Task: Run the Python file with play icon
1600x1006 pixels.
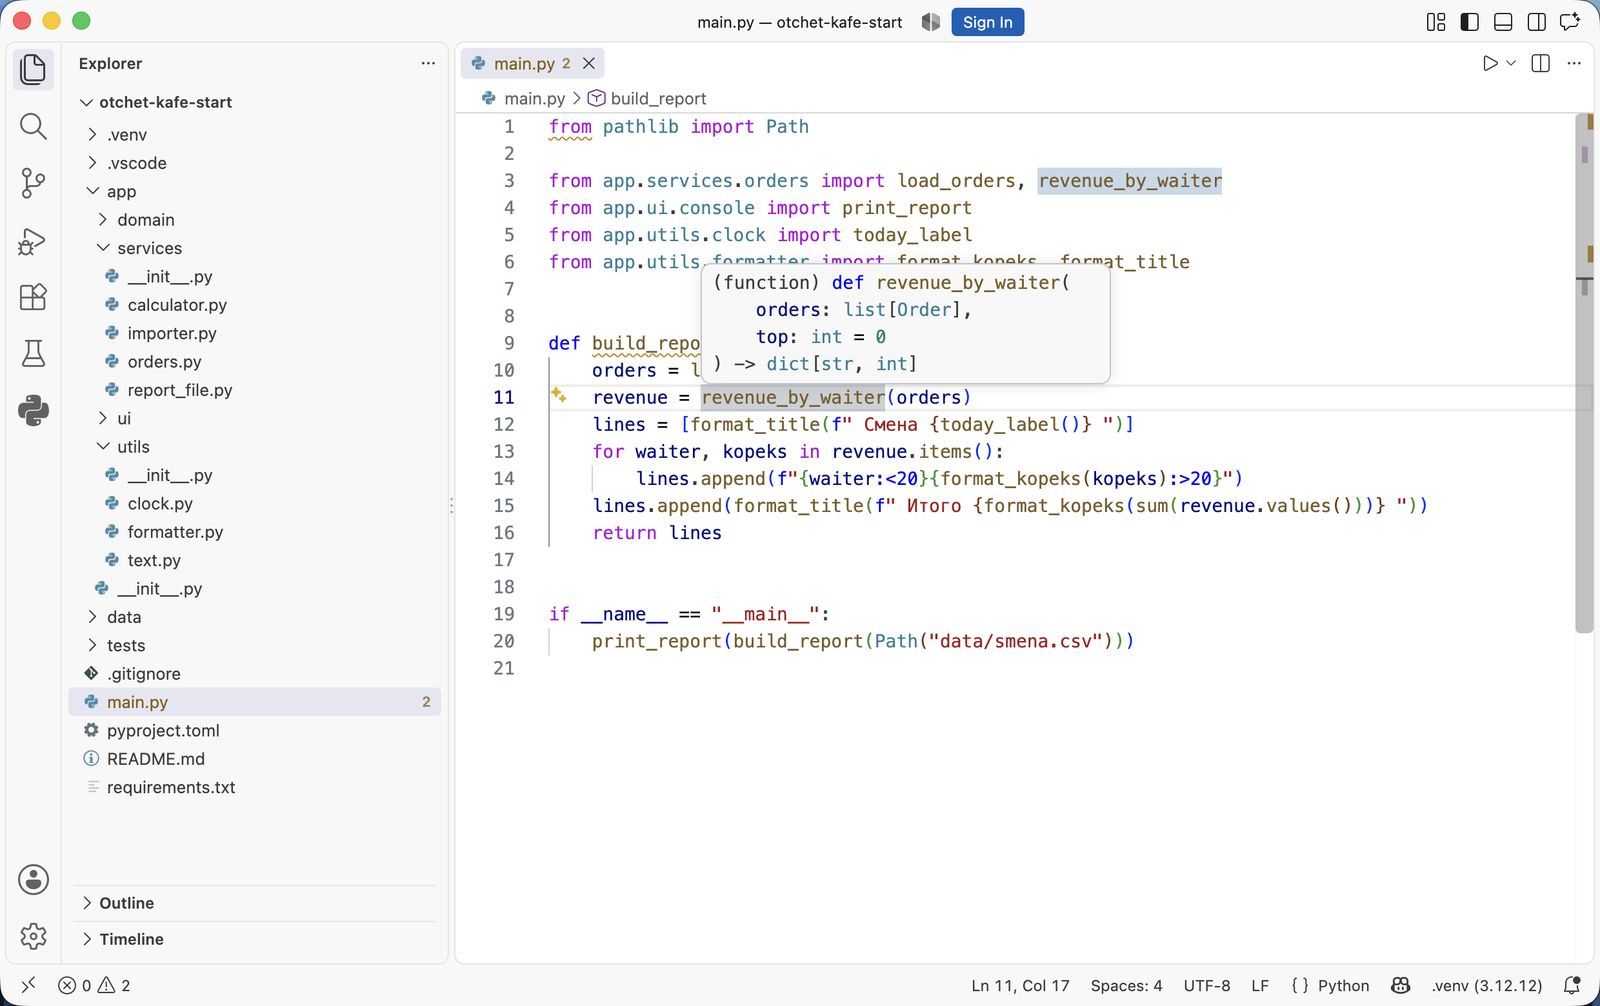Action: pyautogui.click(x=1490, y=63)
